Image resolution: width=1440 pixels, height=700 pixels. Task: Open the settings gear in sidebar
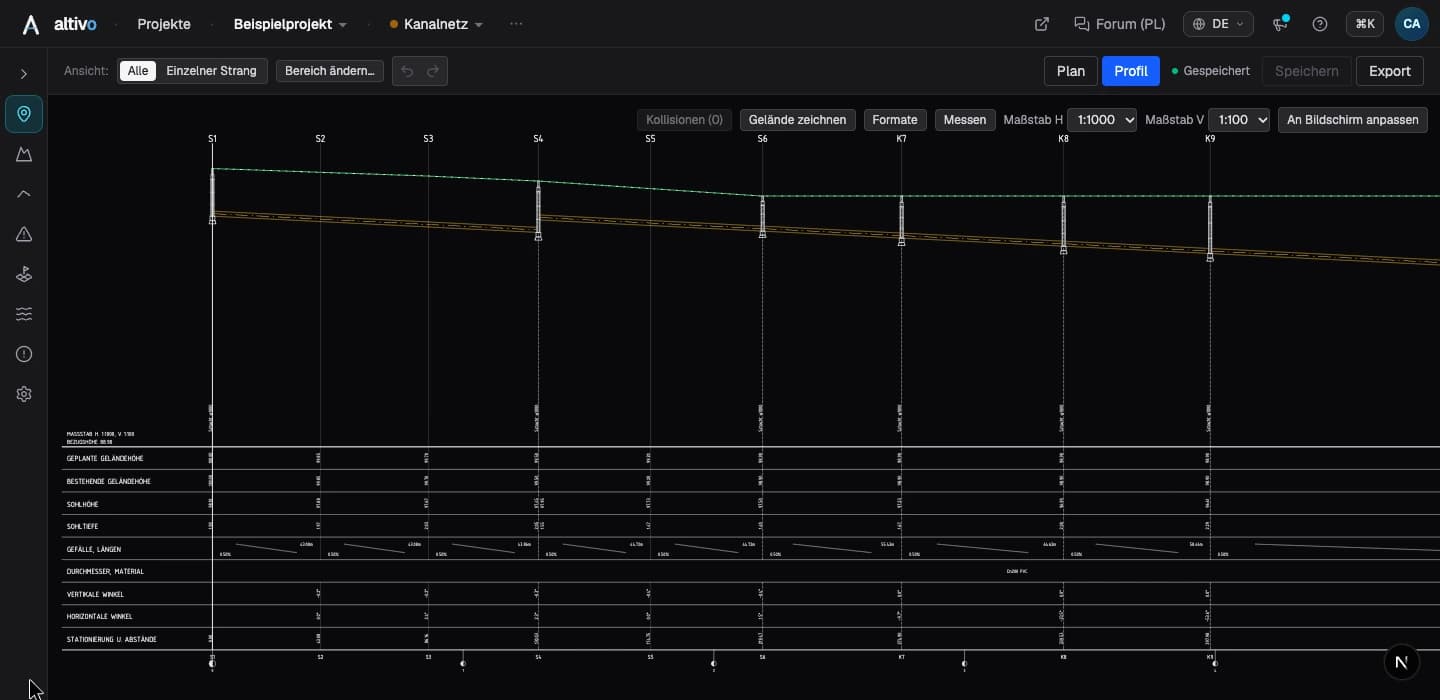coord(24,394)
